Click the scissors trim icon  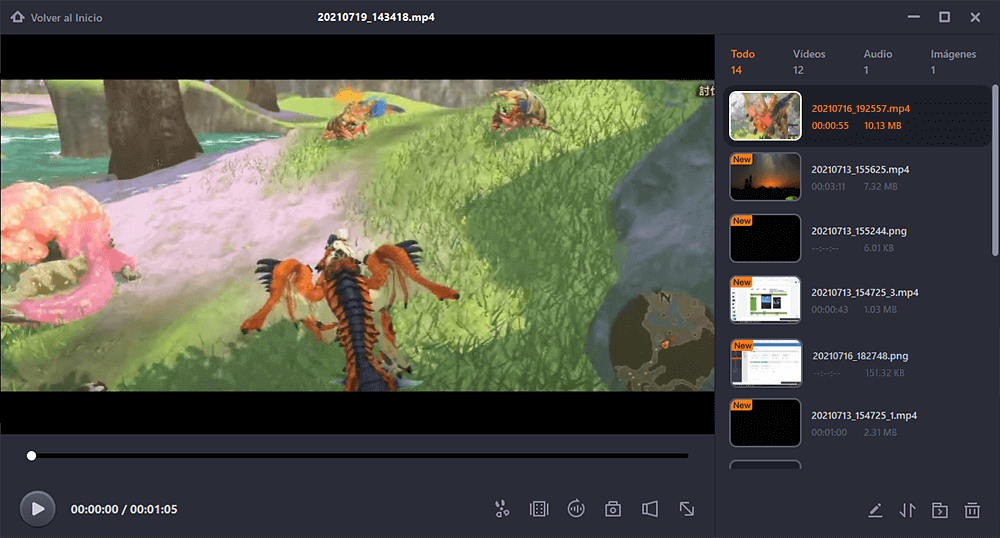502,509
